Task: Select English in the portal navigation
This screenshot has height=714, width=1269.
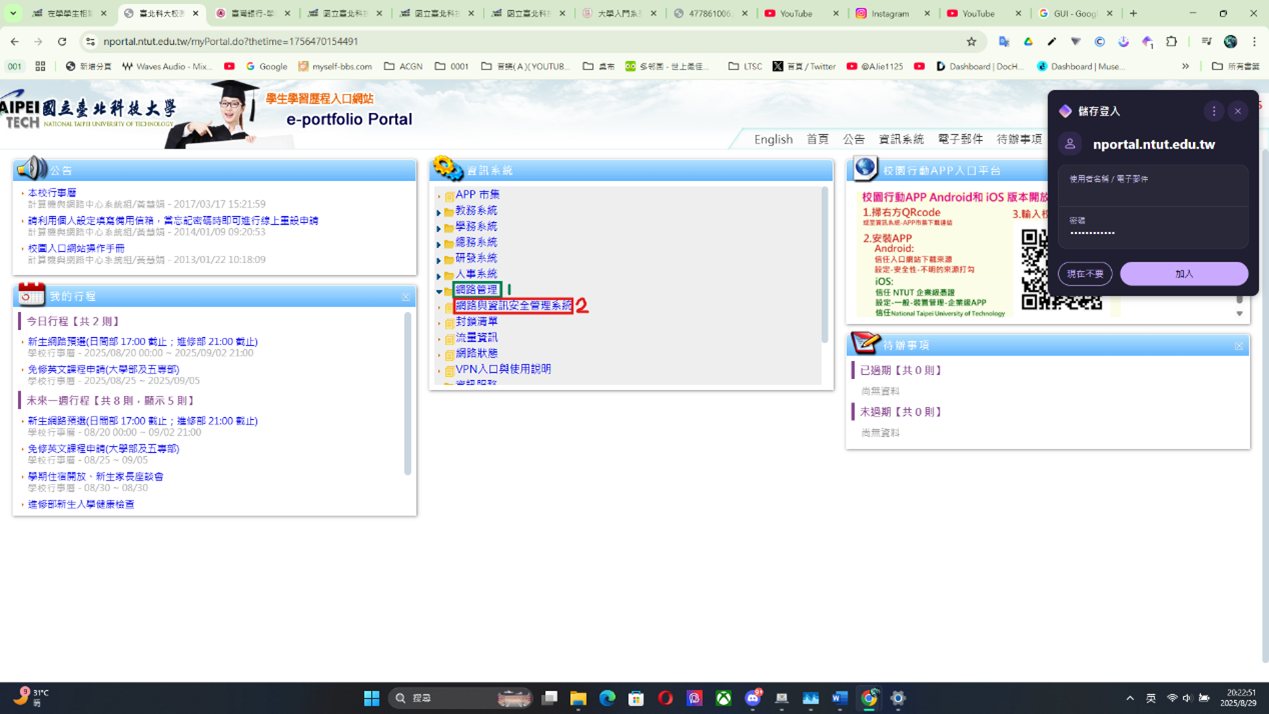Action: click(x=773, y=140)
